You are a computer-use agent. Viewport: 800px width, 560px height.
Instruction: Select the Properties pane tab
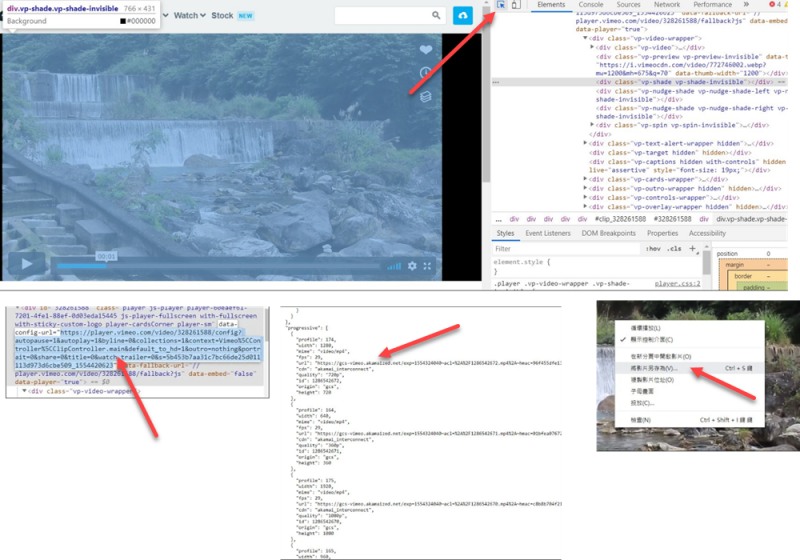(662, 233)
